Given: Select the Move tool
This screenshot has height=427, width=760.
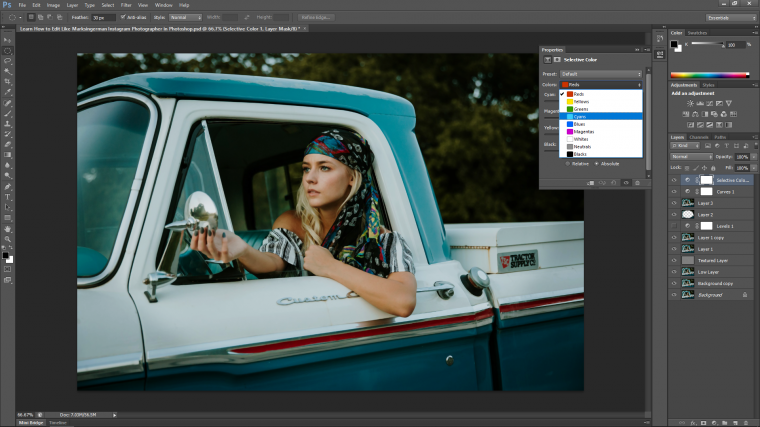Looking at the screenshot, I should 7,40.
